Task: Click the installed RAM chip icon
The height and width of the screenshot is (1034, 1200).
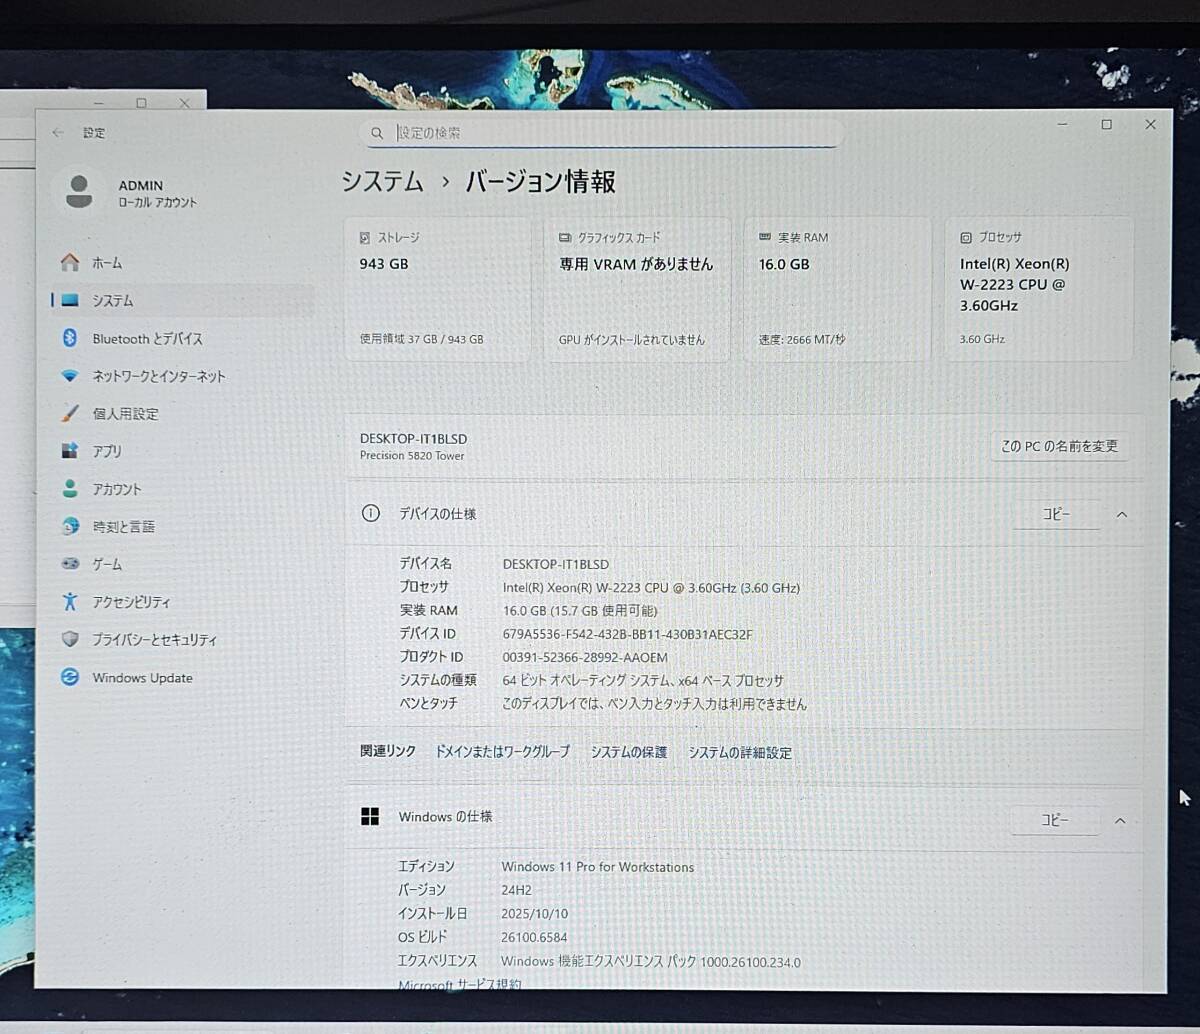Action: pyautogui.click(x=765, y=238)
